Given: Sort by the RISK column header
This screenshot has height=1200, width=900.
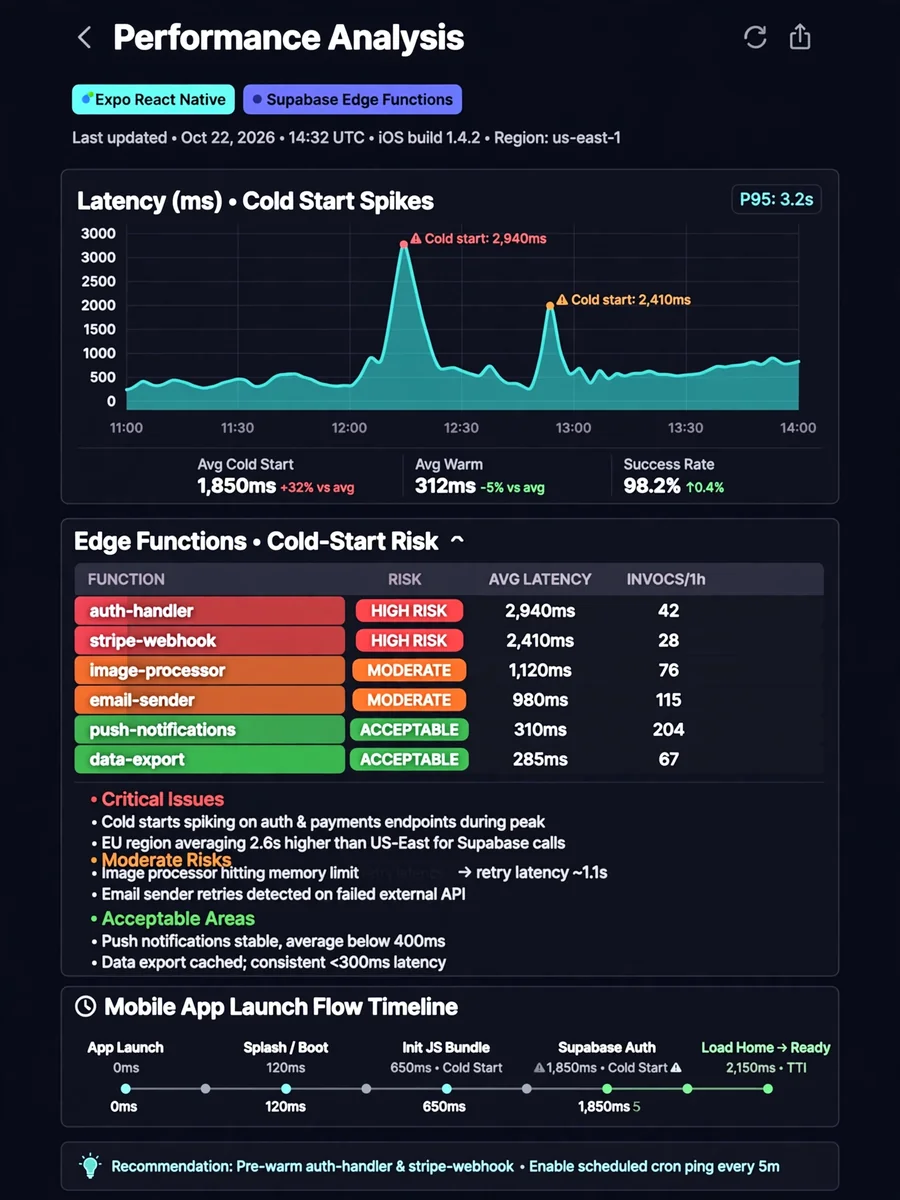Looking at the screenshot, I should 405,579.
